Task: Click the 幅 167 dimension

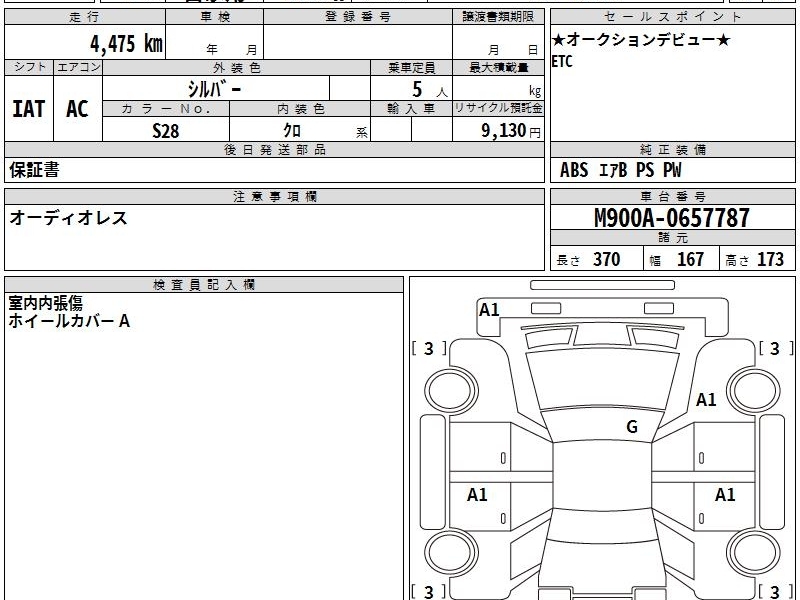Action: tap(677, 260)
